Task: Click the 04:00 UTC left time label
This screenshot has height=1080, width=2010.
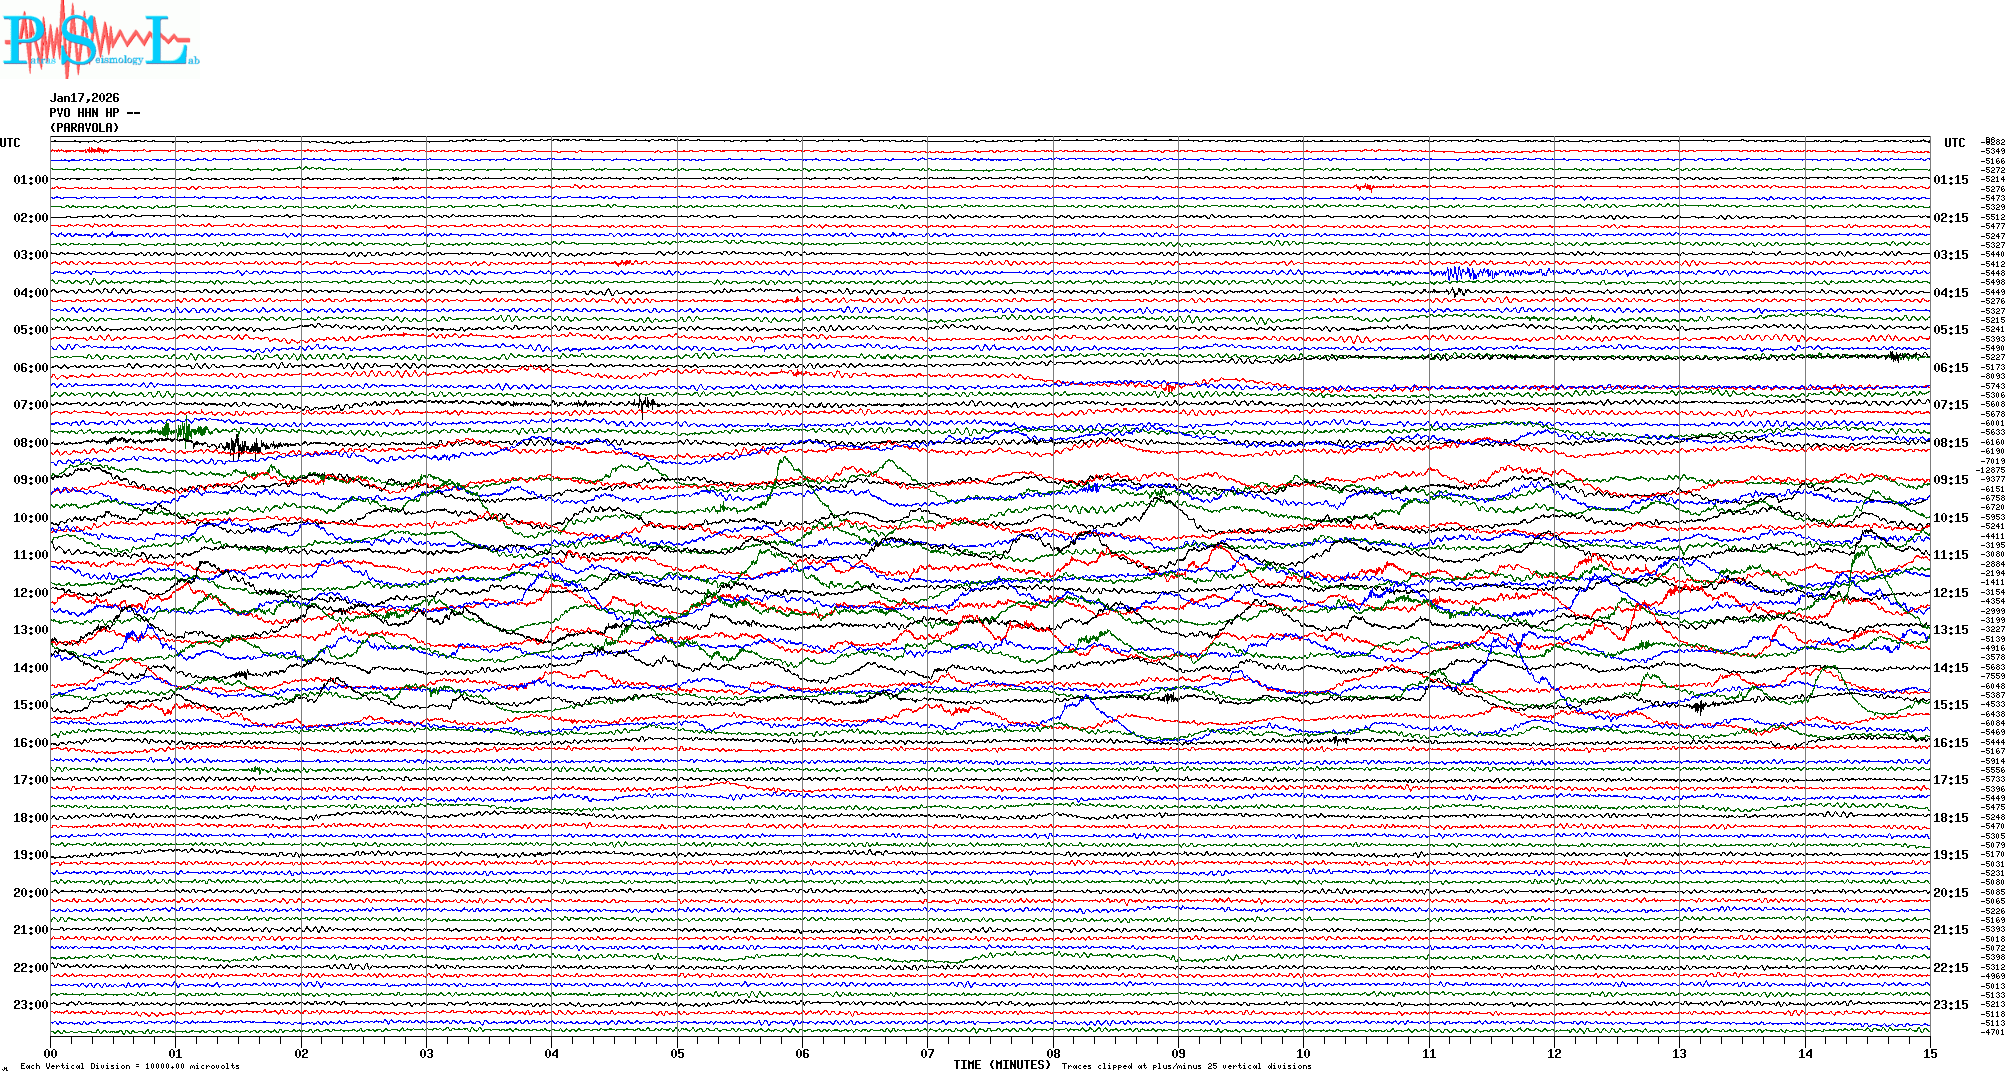Action: pos(30,293)
